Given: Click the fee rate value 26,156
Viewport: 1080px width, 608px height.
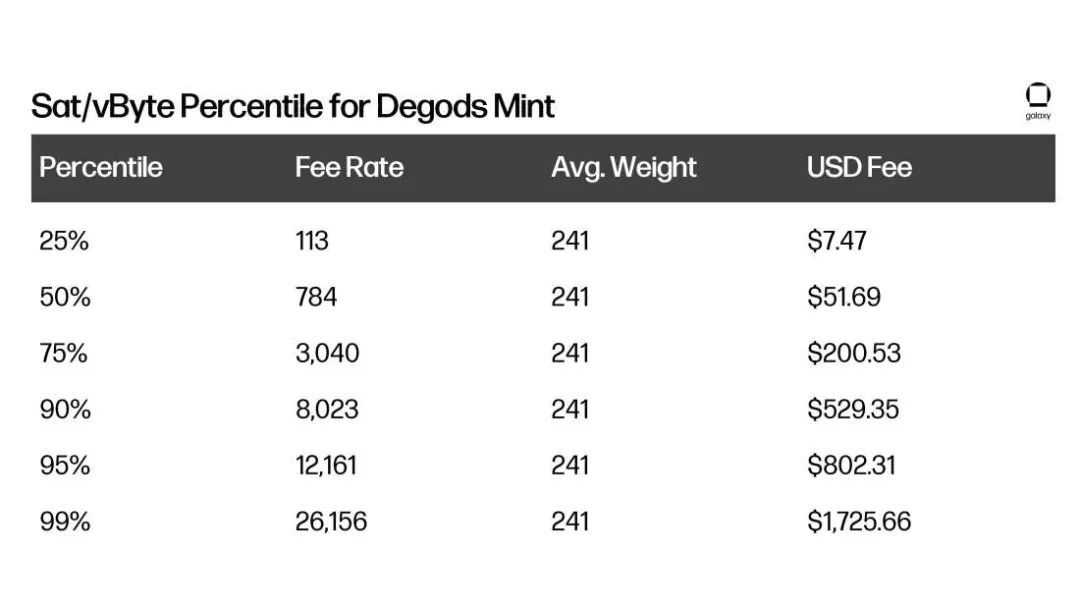Looking at the screenshot, I should pyautogui.click(x=331, y=522).
